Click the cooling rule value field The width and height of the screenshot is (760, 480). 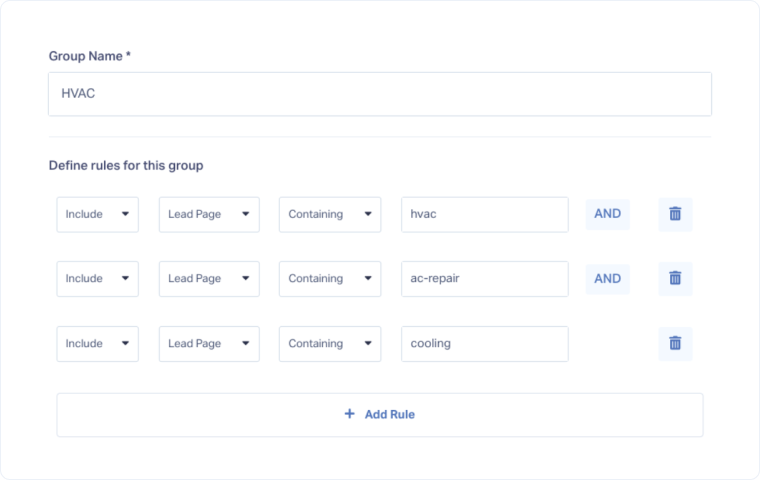485,344
